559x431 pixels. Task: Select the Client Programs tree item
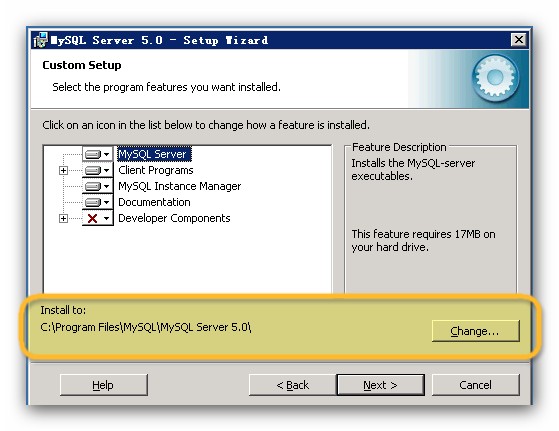tap(156, 170)
